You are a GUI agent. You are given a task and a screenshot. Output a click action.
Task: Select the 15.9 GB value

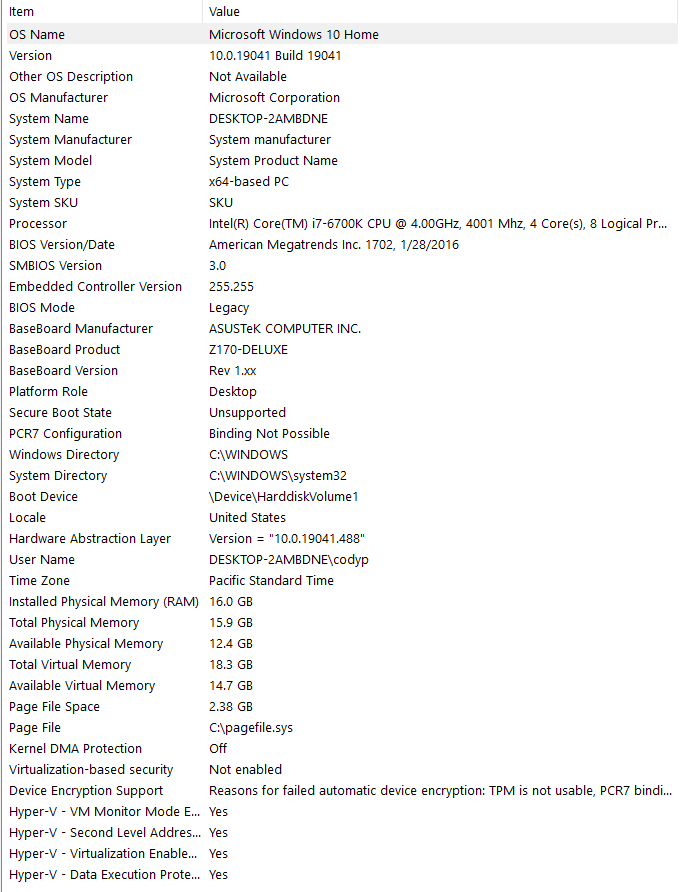coord(230,623)
